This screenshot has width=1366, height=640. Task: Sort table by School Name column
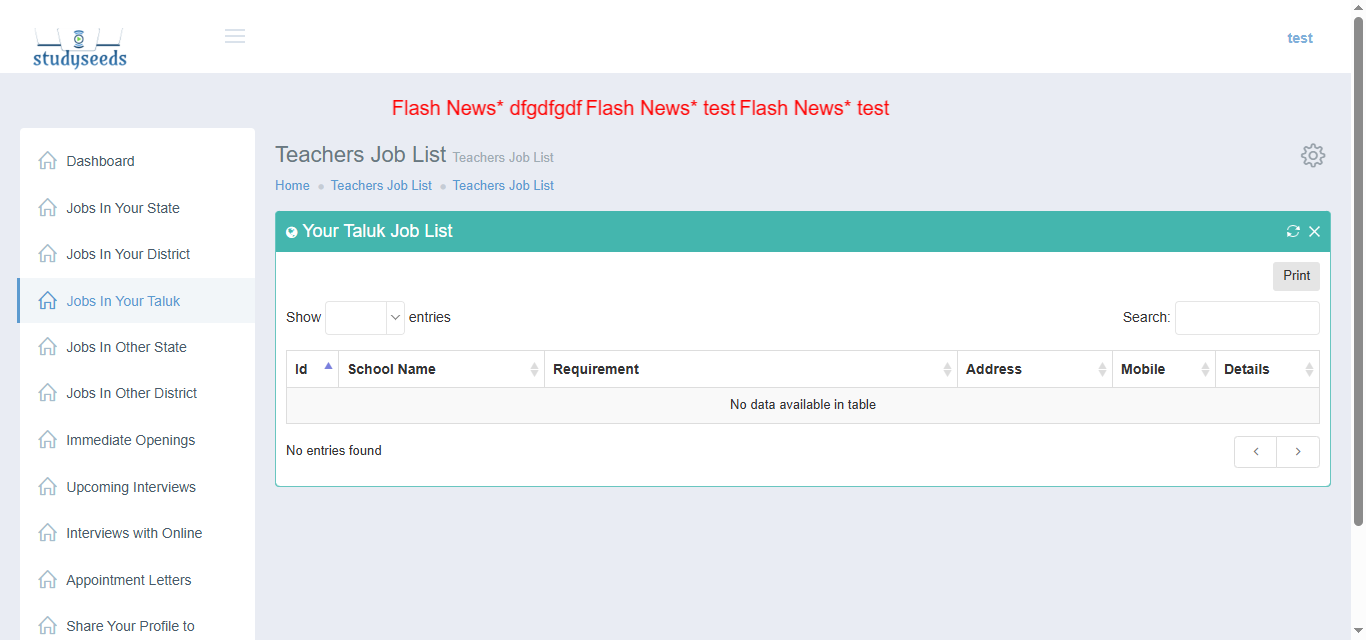(440, 369)
